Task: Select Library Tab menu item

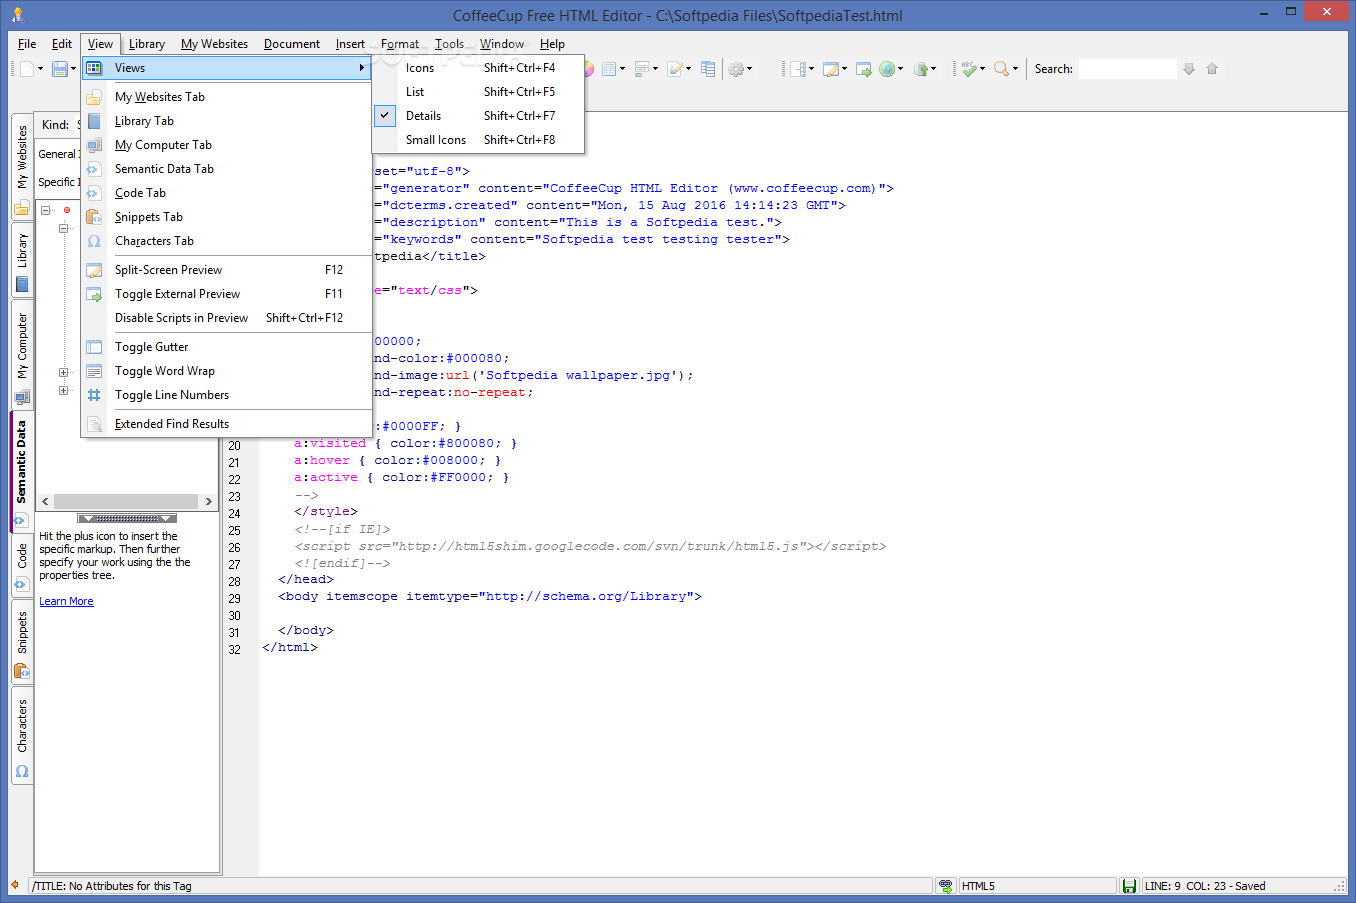Action: [x=227, y=121]
